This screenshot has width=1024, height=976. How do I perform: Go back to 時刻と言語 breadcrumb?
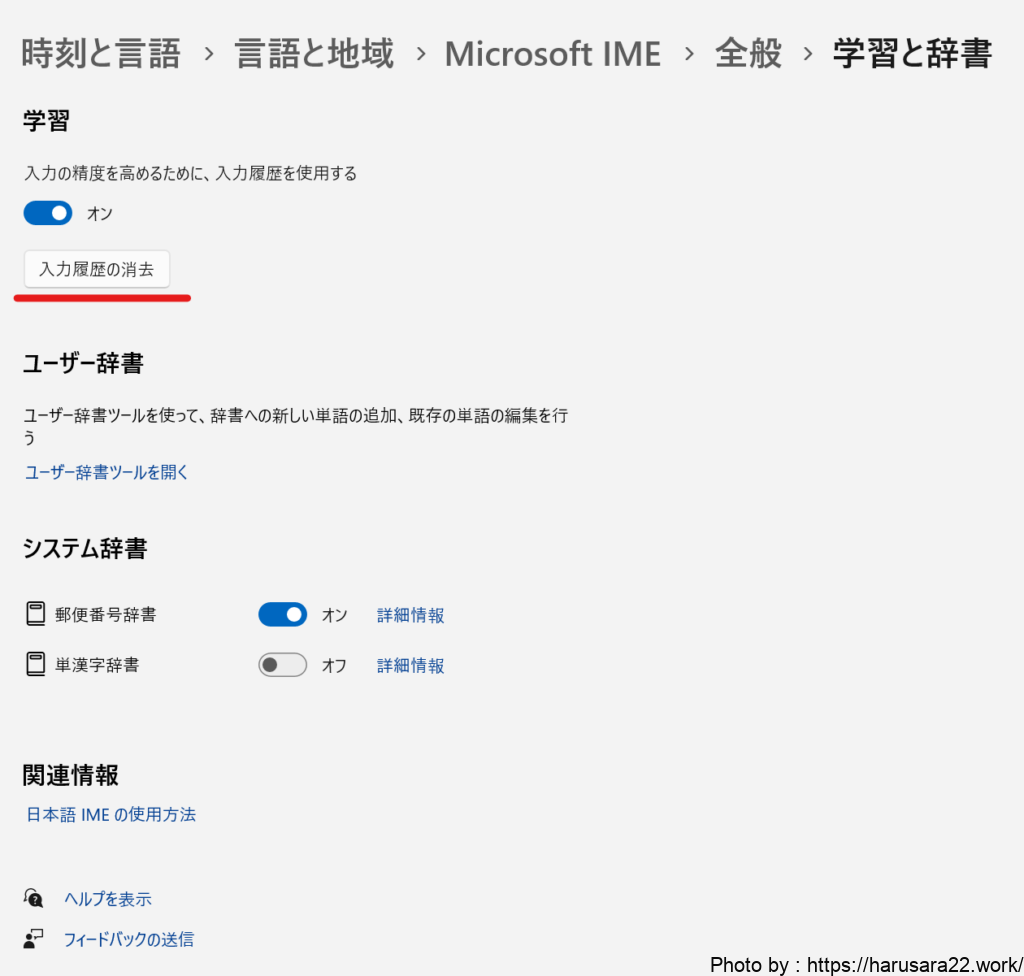coord(101,54)
